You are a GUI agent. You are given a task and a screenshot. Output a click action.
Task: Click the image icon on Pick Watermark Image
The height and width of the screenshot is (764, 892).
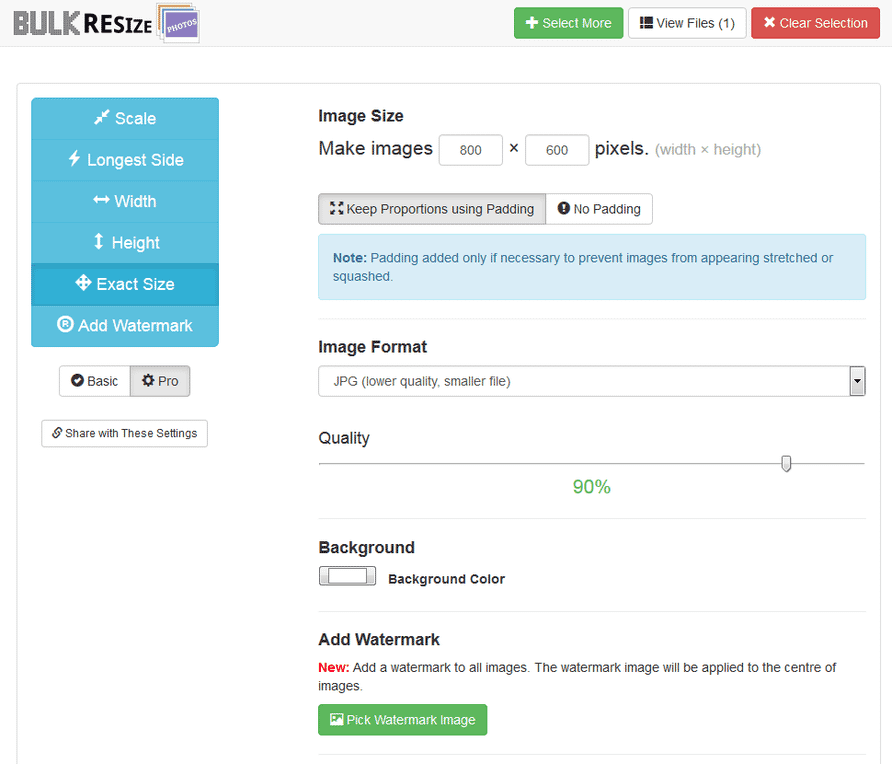336,720
